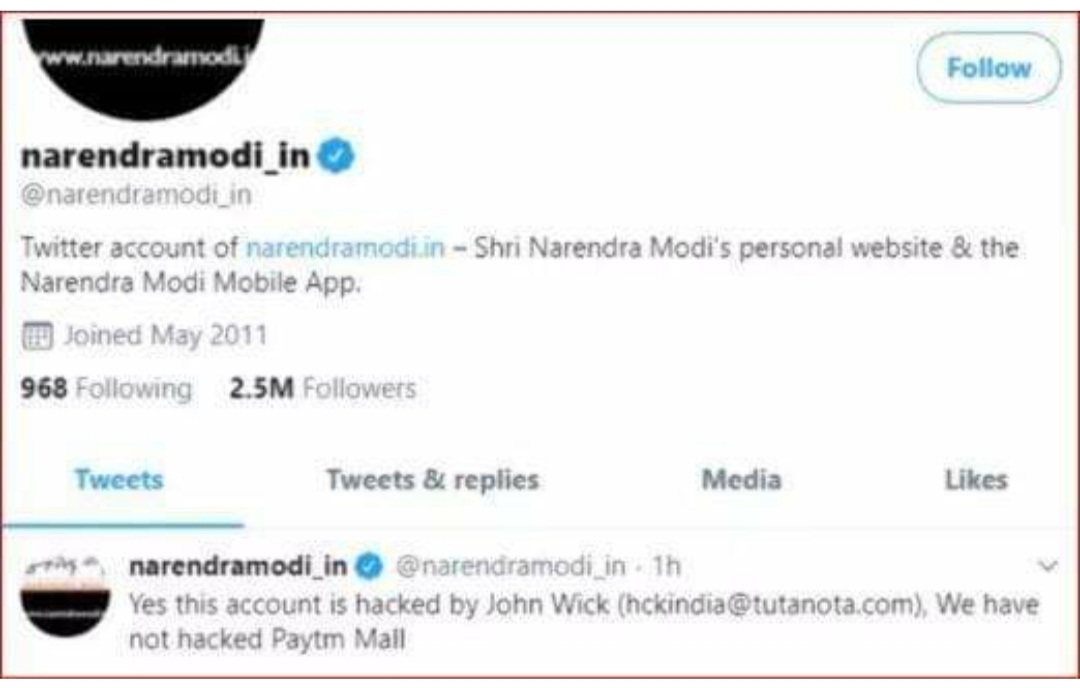Click the tweet's 1h timestamp
The height and width of the screenshot is (688, 1080).
pyautogui.click(x=666, y=567)
